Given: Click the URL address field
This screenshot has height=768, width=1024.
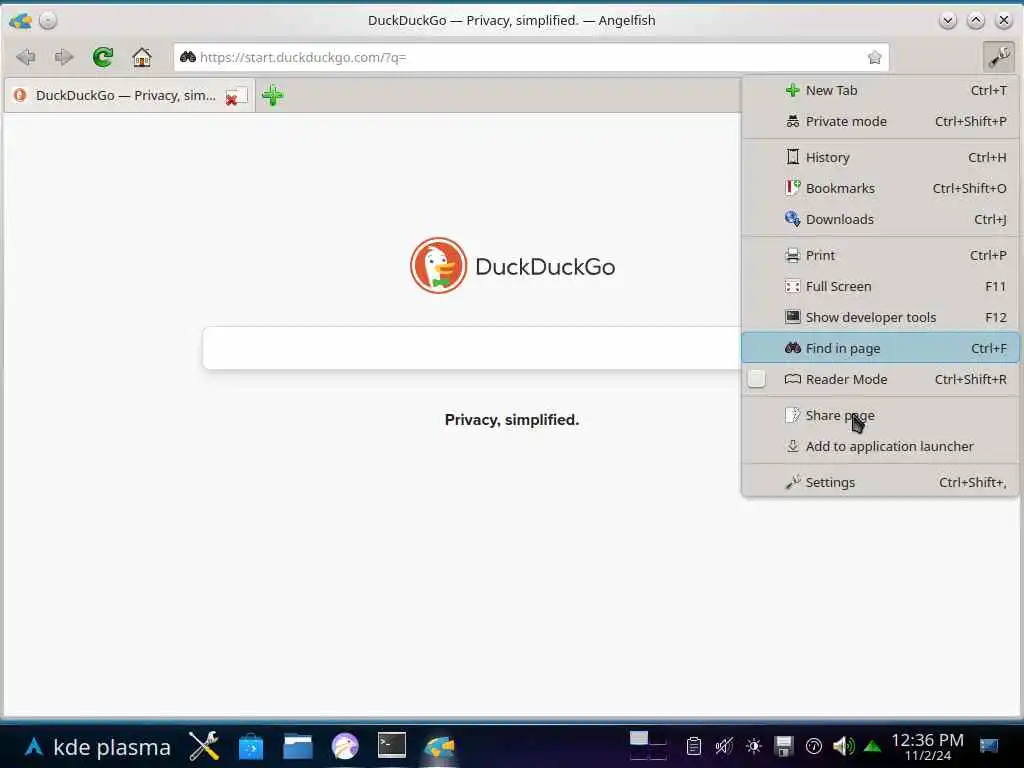Looking at the screenshot, I should click(530, 57).
